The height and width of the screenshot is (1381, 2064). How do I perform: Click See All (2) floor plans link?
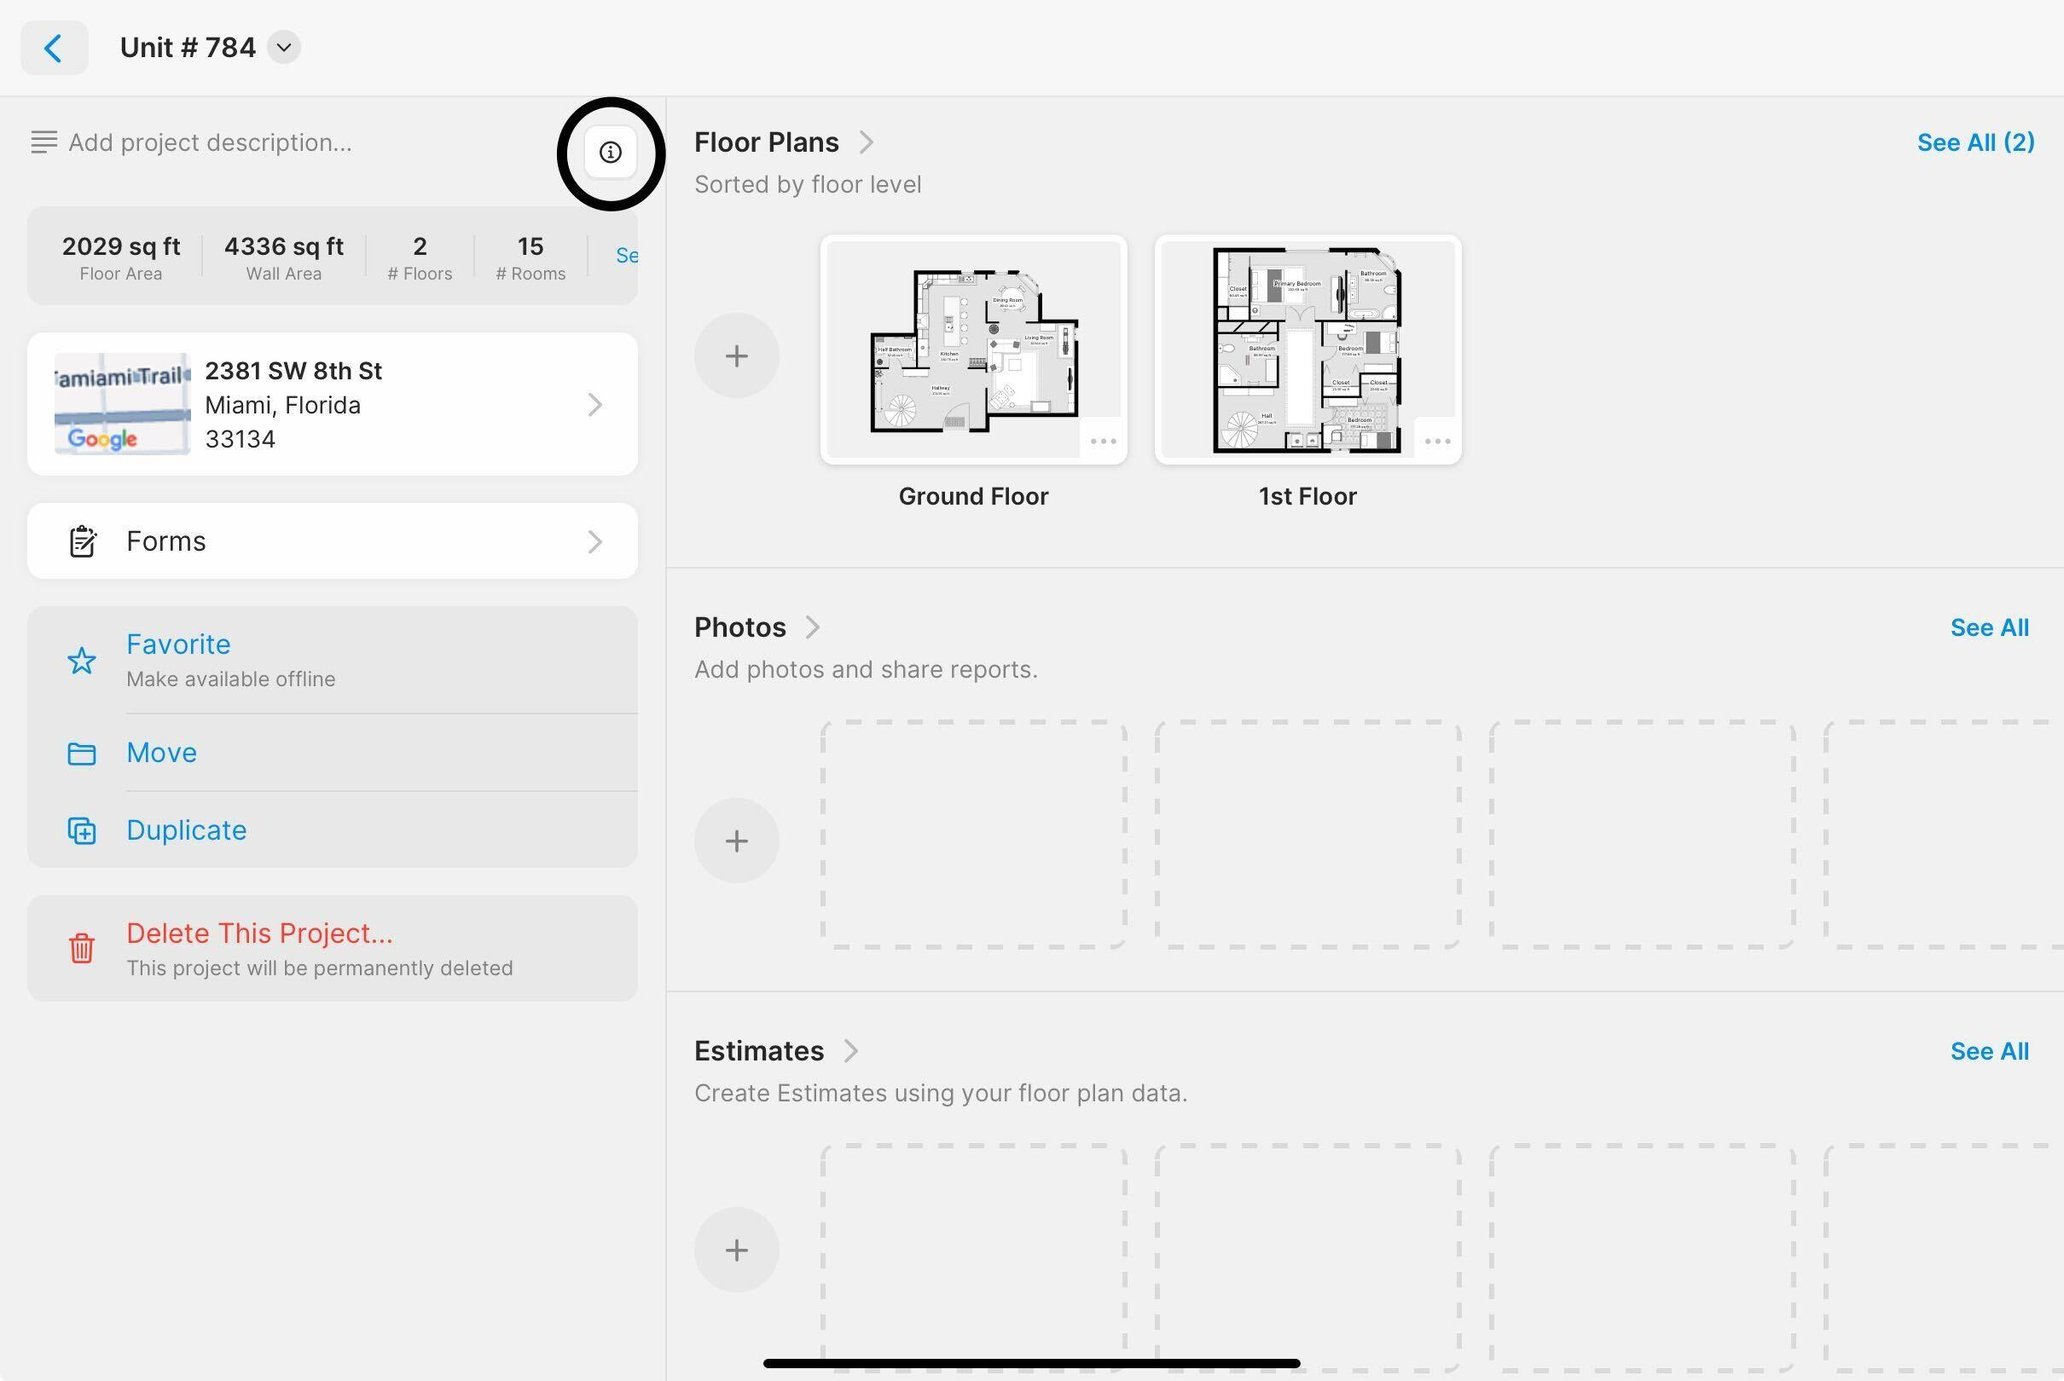1975,142
